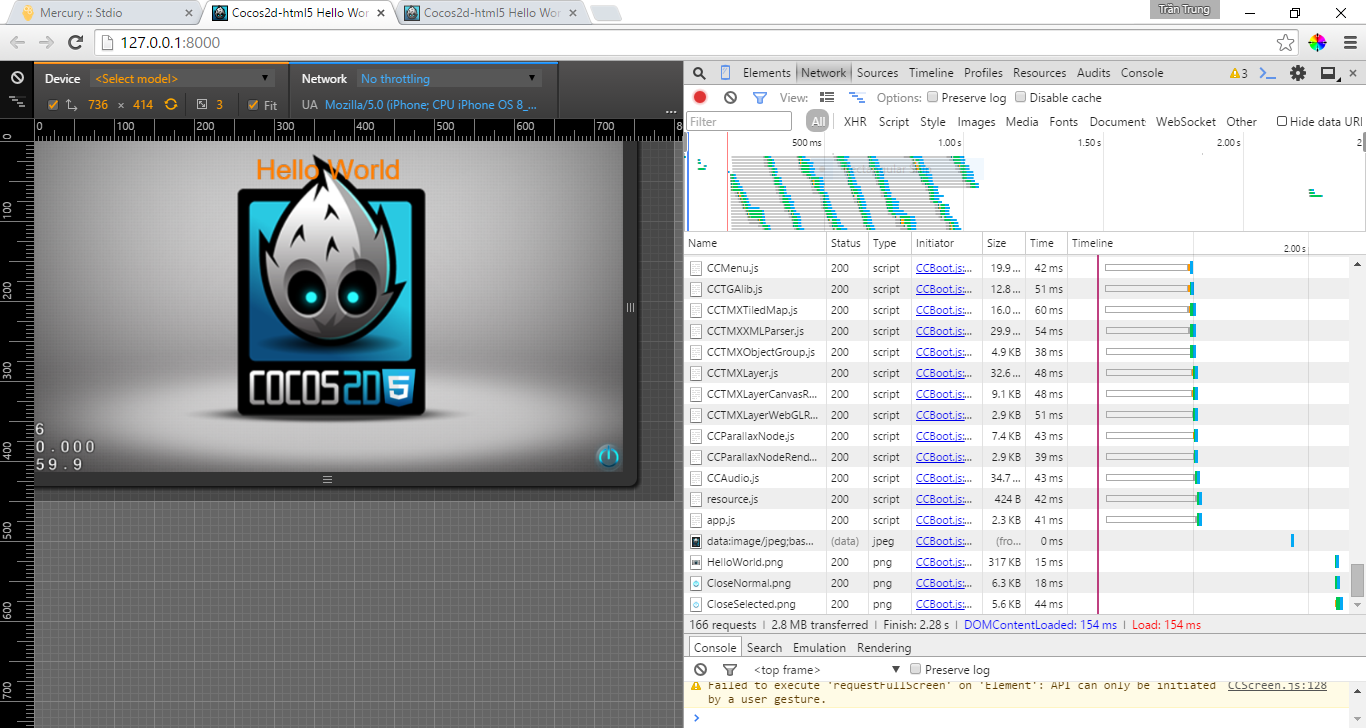Select the resource.js request row
1366x728 pixels.
click(1018, 499)
